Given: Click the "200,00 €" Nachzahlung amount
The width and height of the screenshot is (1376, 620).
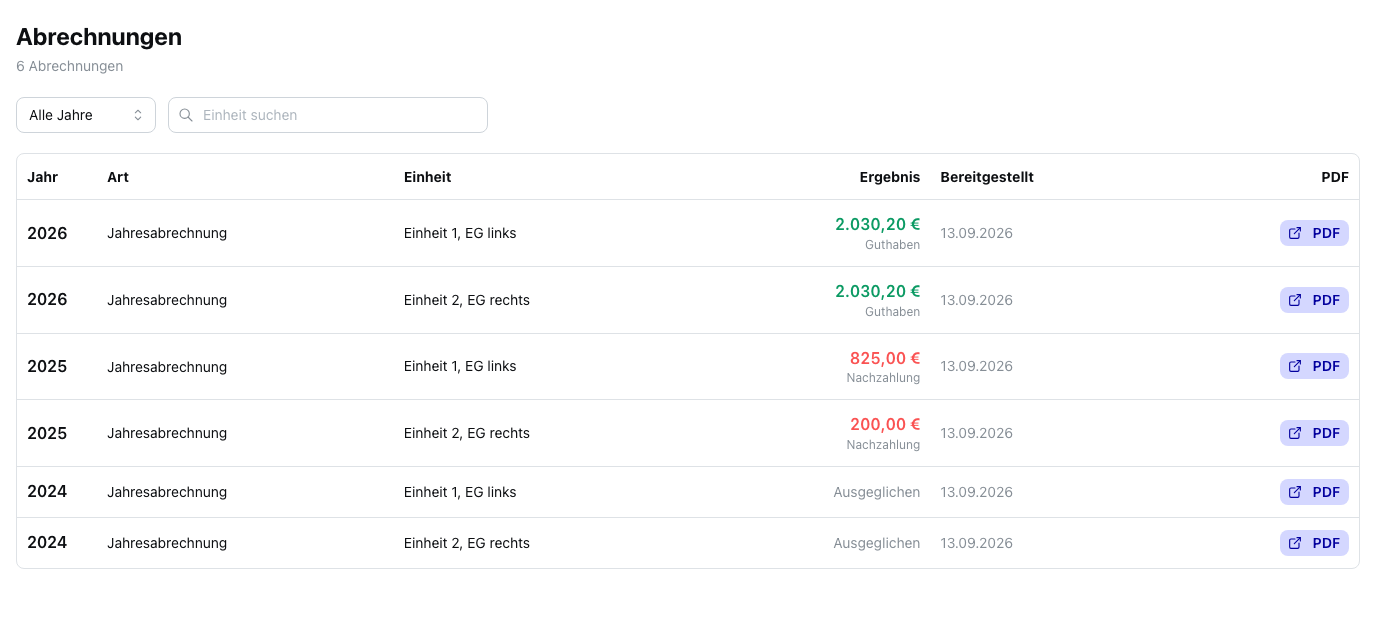Looking at the screenshot, I should pyautogui.click(x=885, y=424).
